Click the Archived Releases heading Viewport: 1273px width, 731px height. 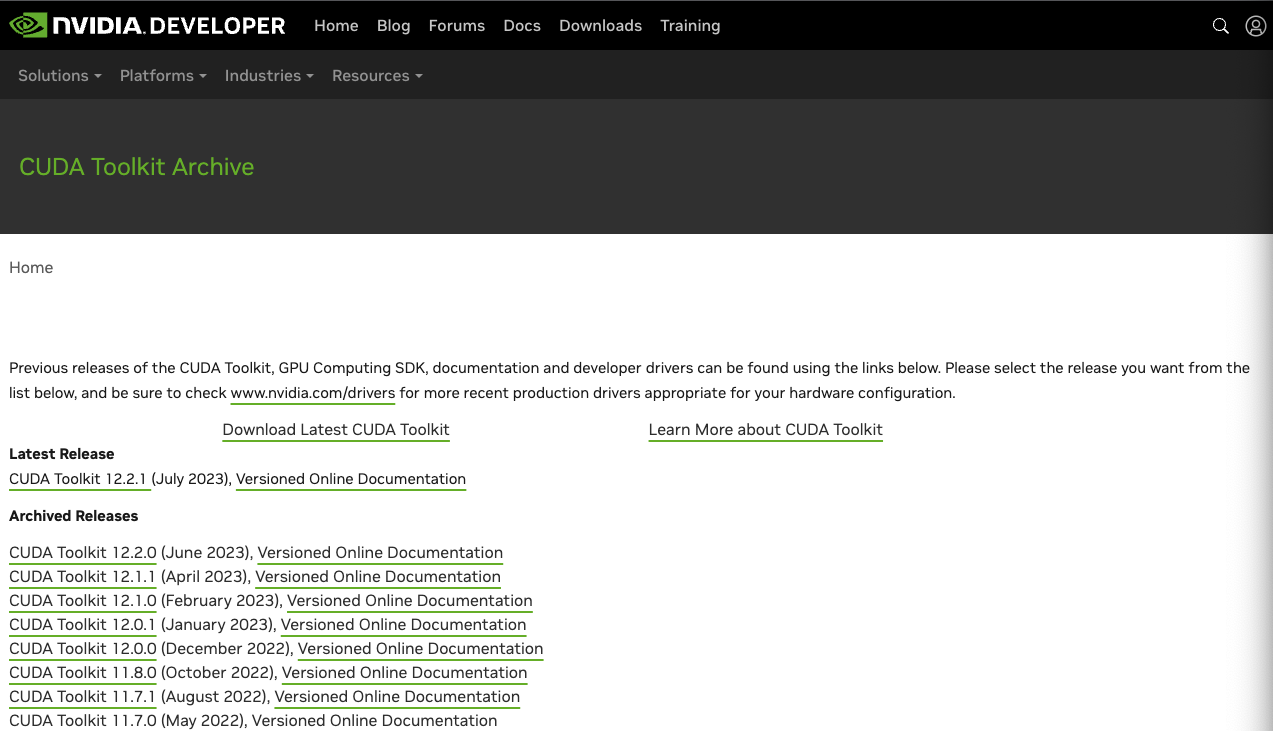tap(74, 516)
